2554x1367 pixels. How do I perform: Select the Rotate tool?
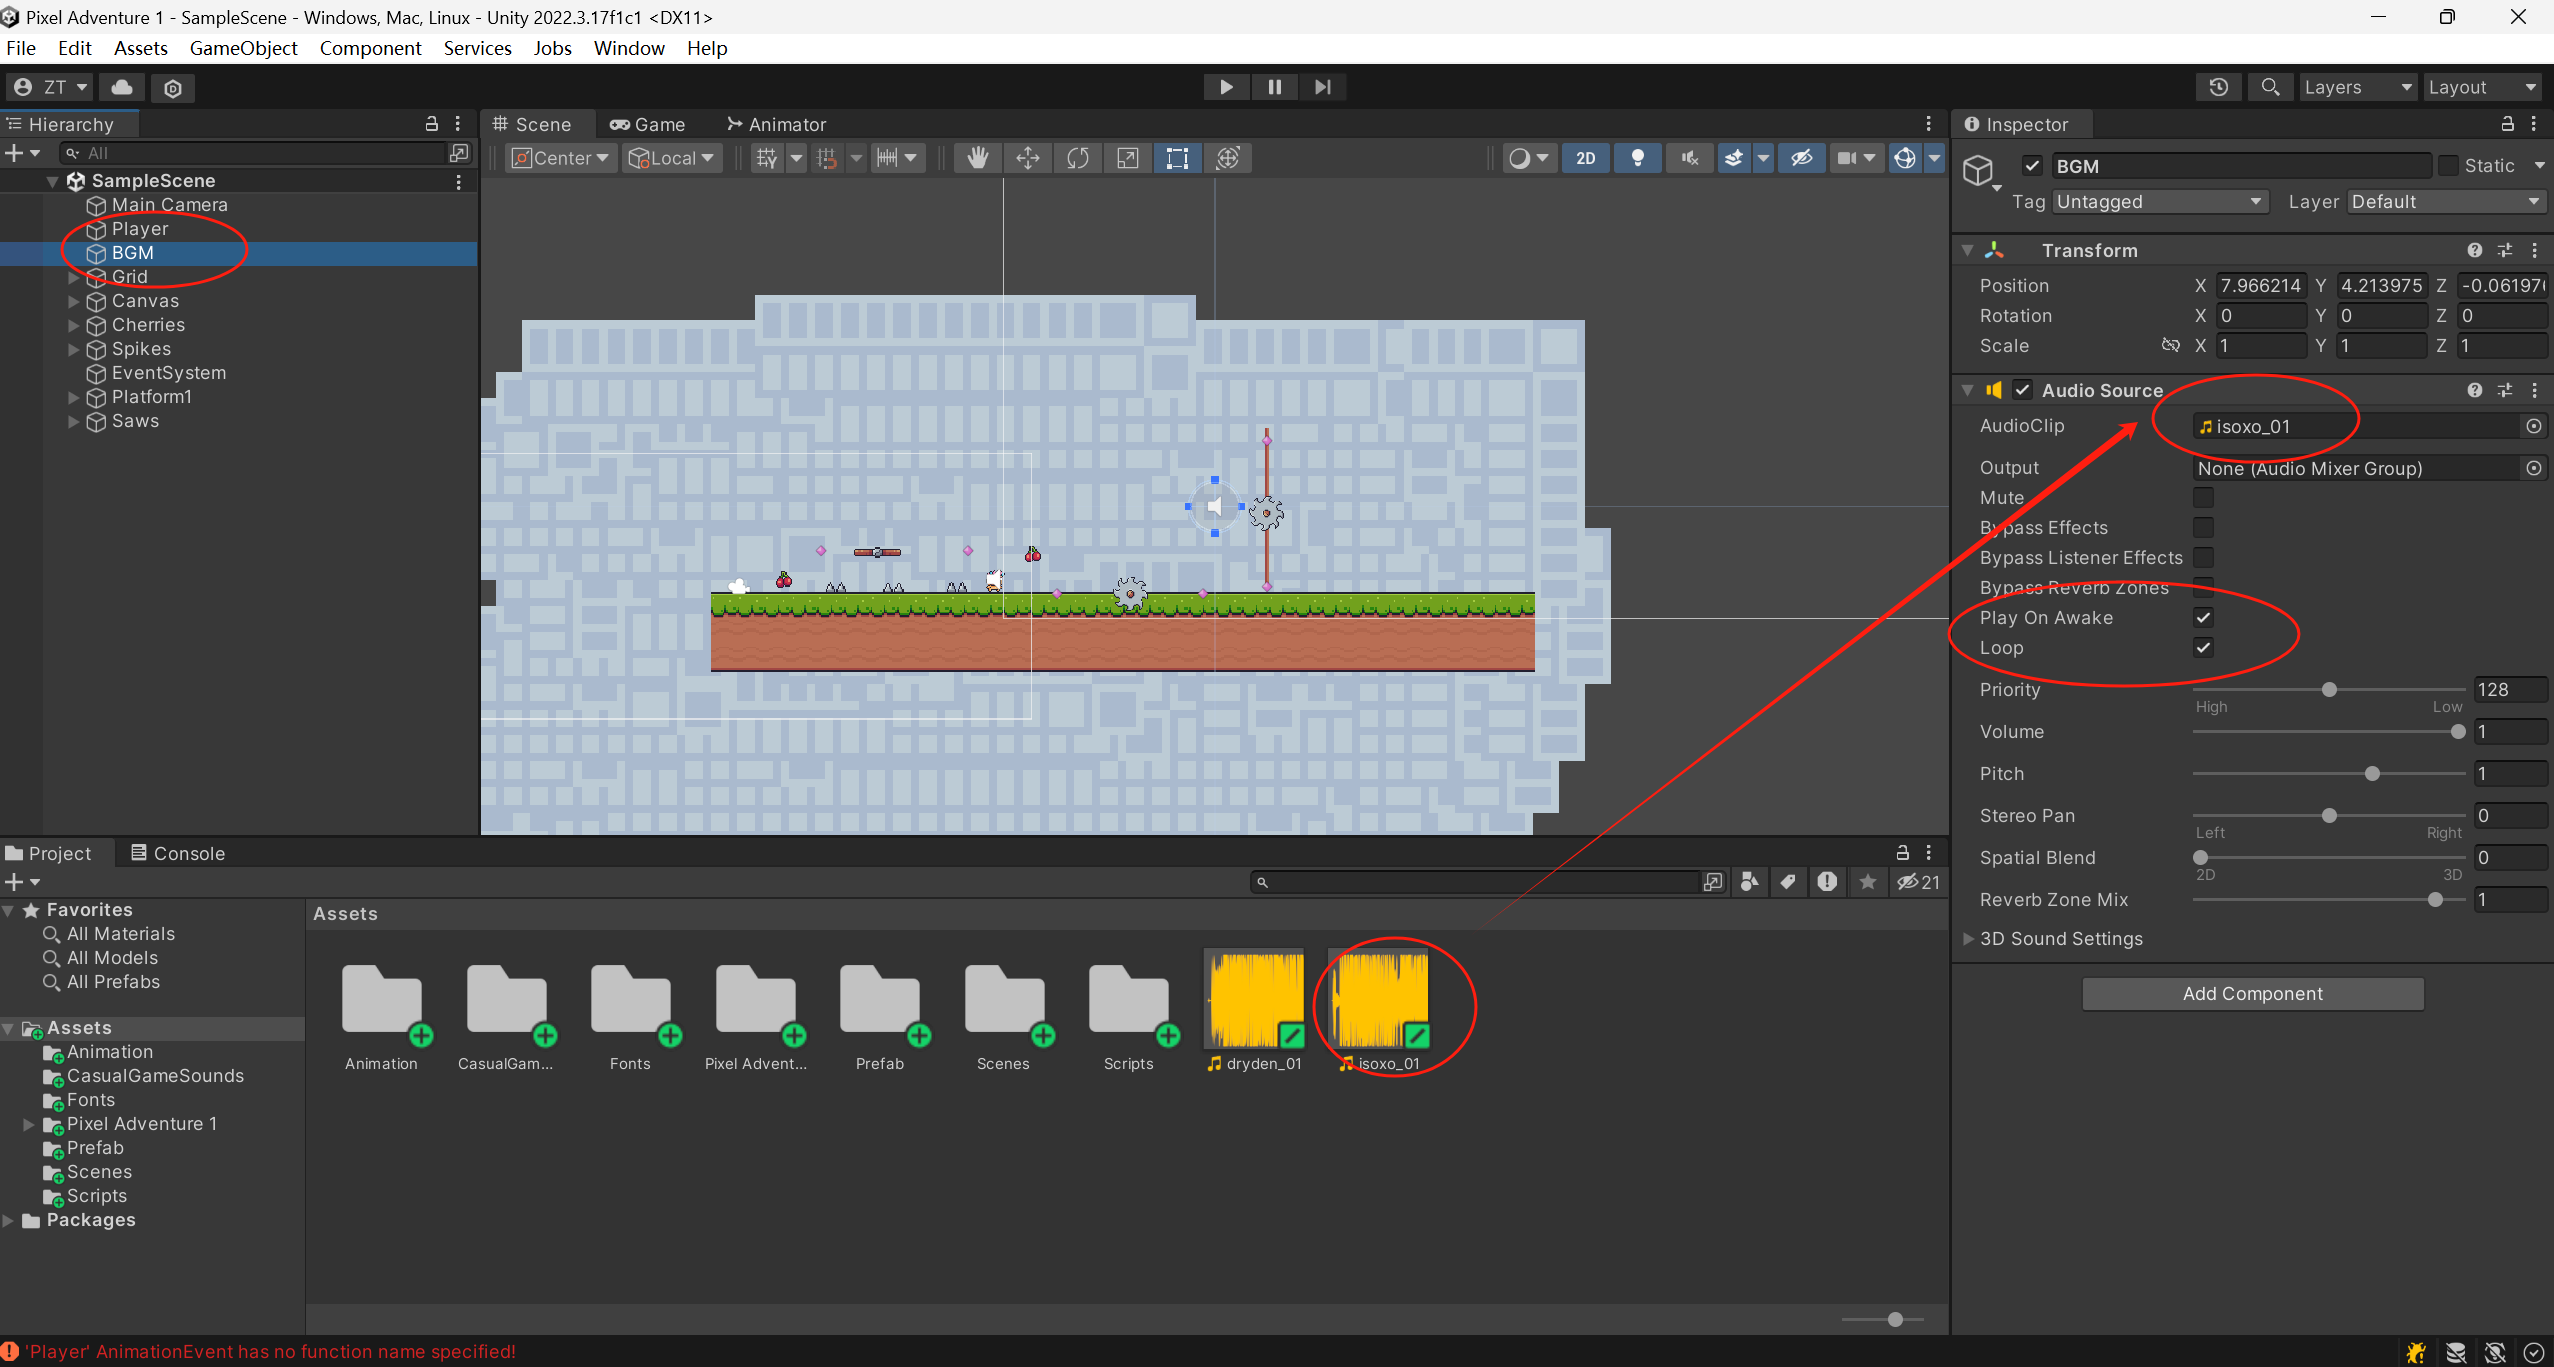pos(1077,158)
